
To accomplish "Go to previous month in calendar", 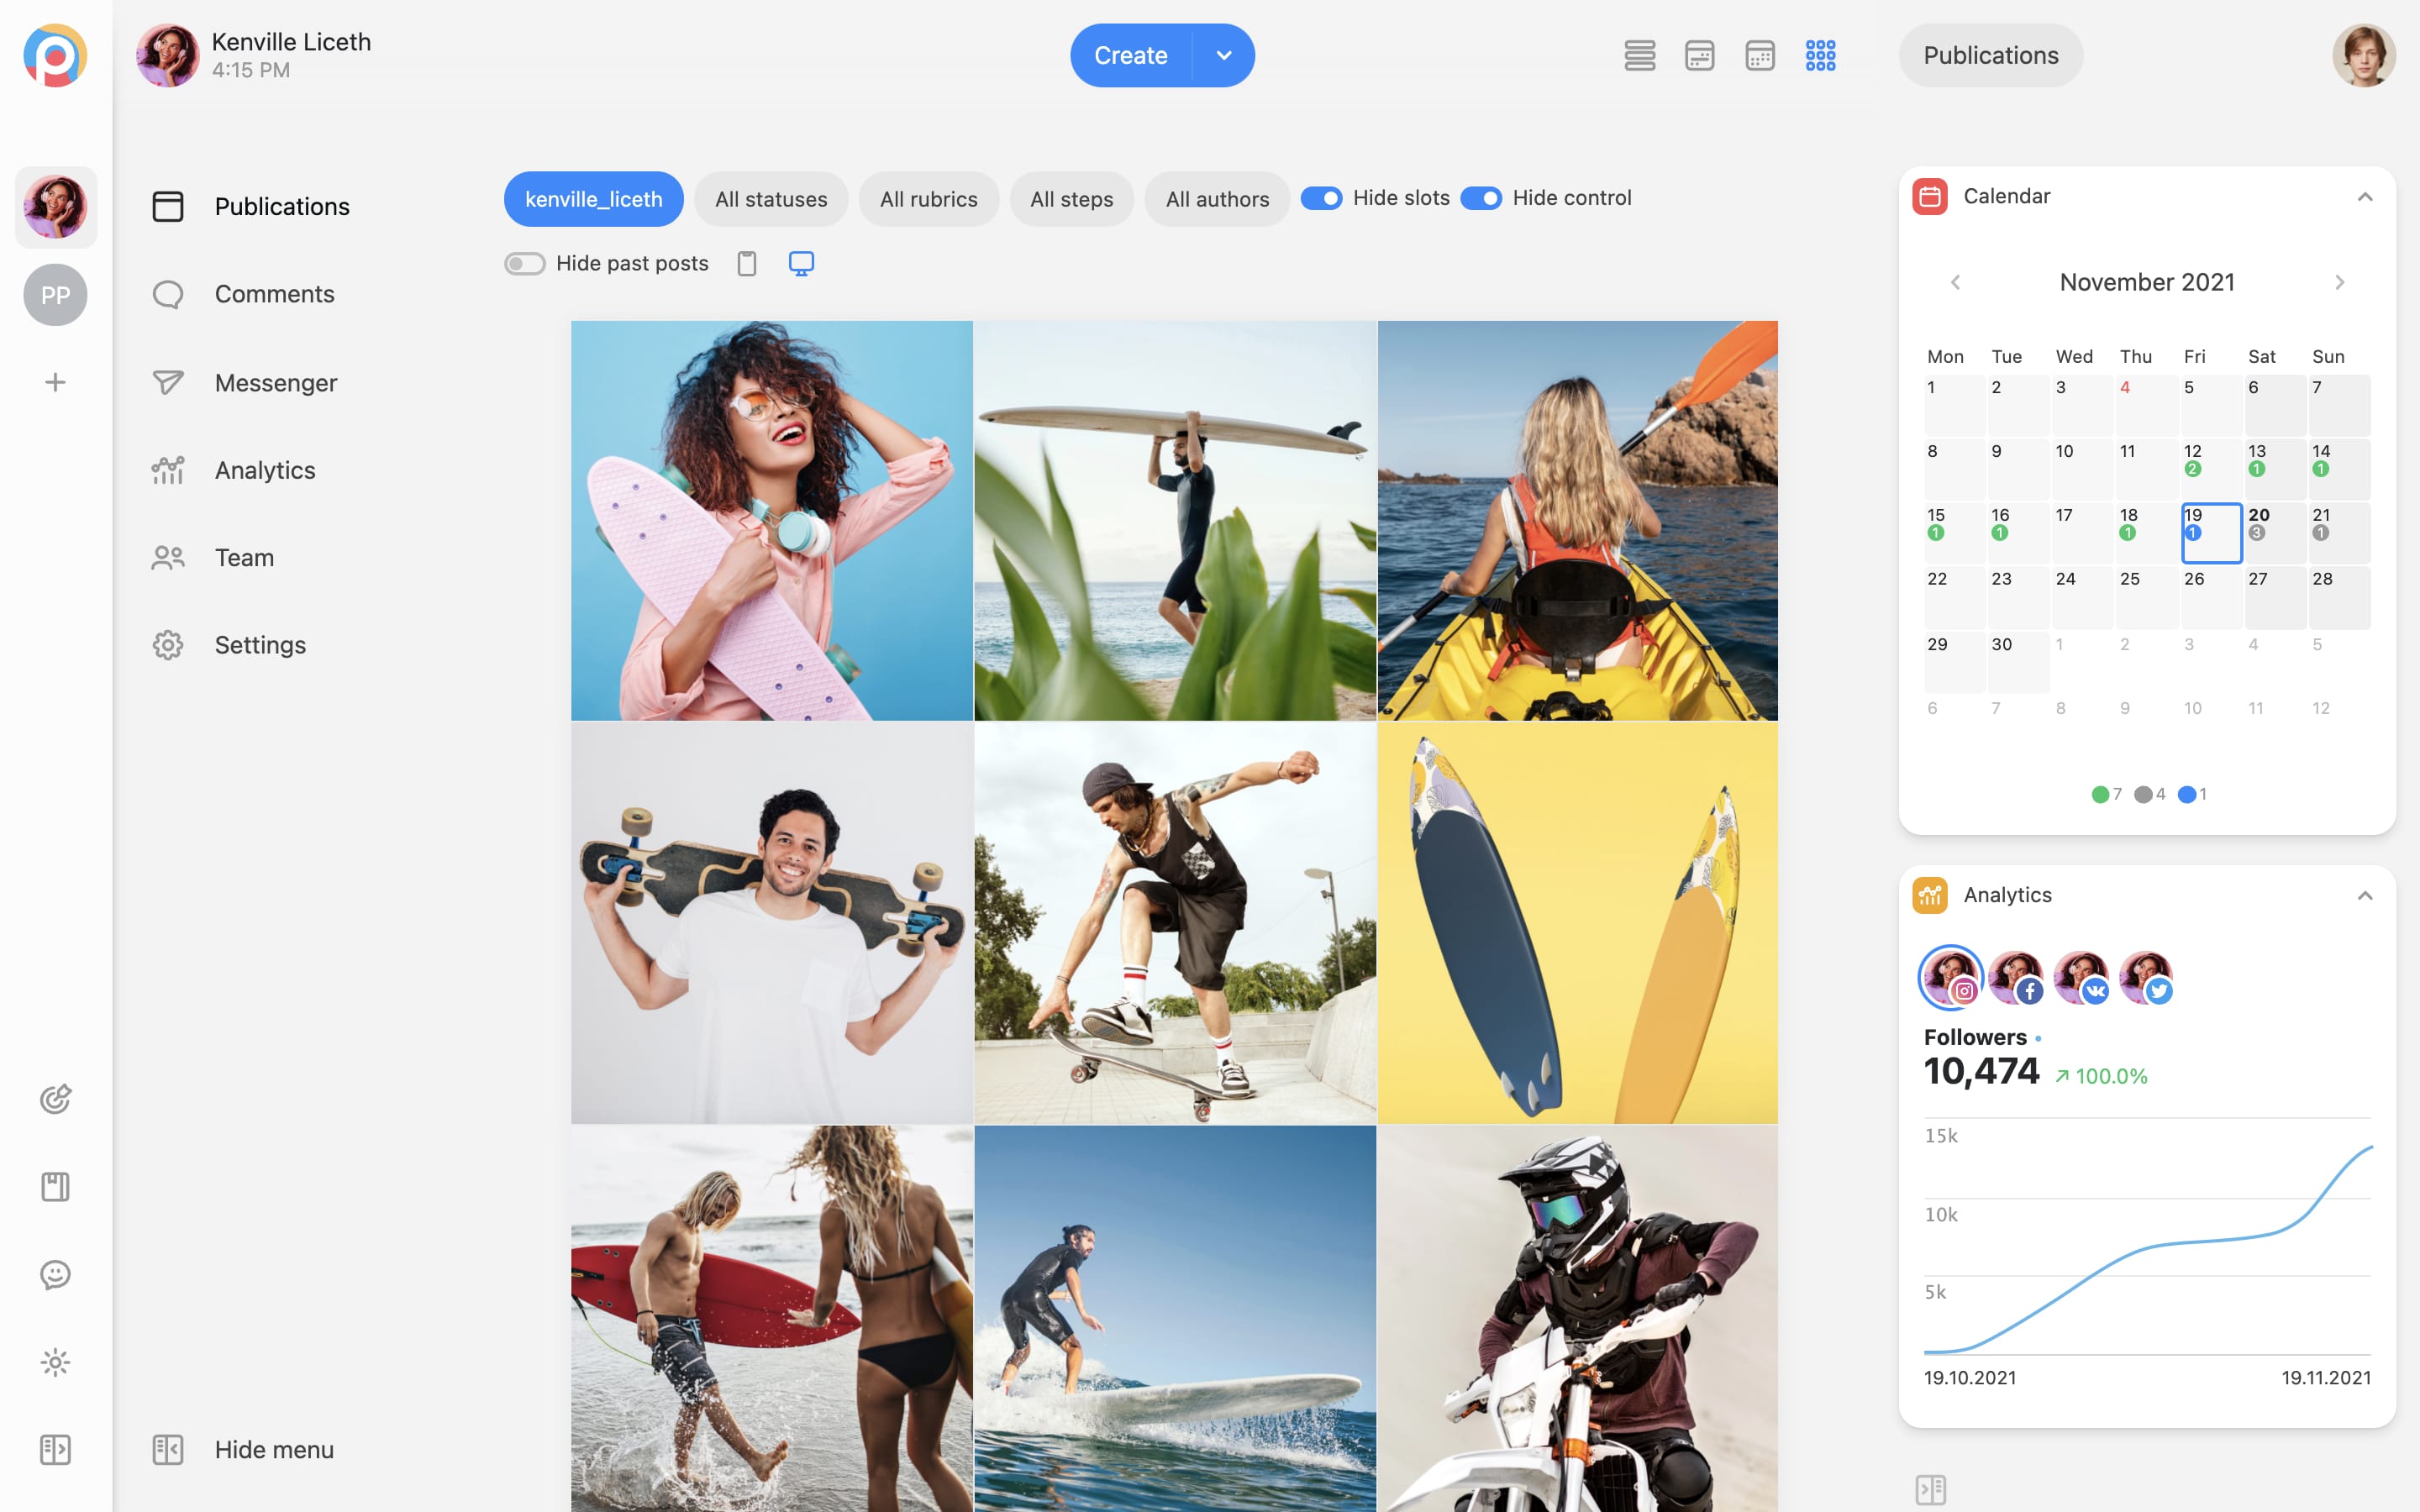I will pyautogui.click(x=1956, y=282).
